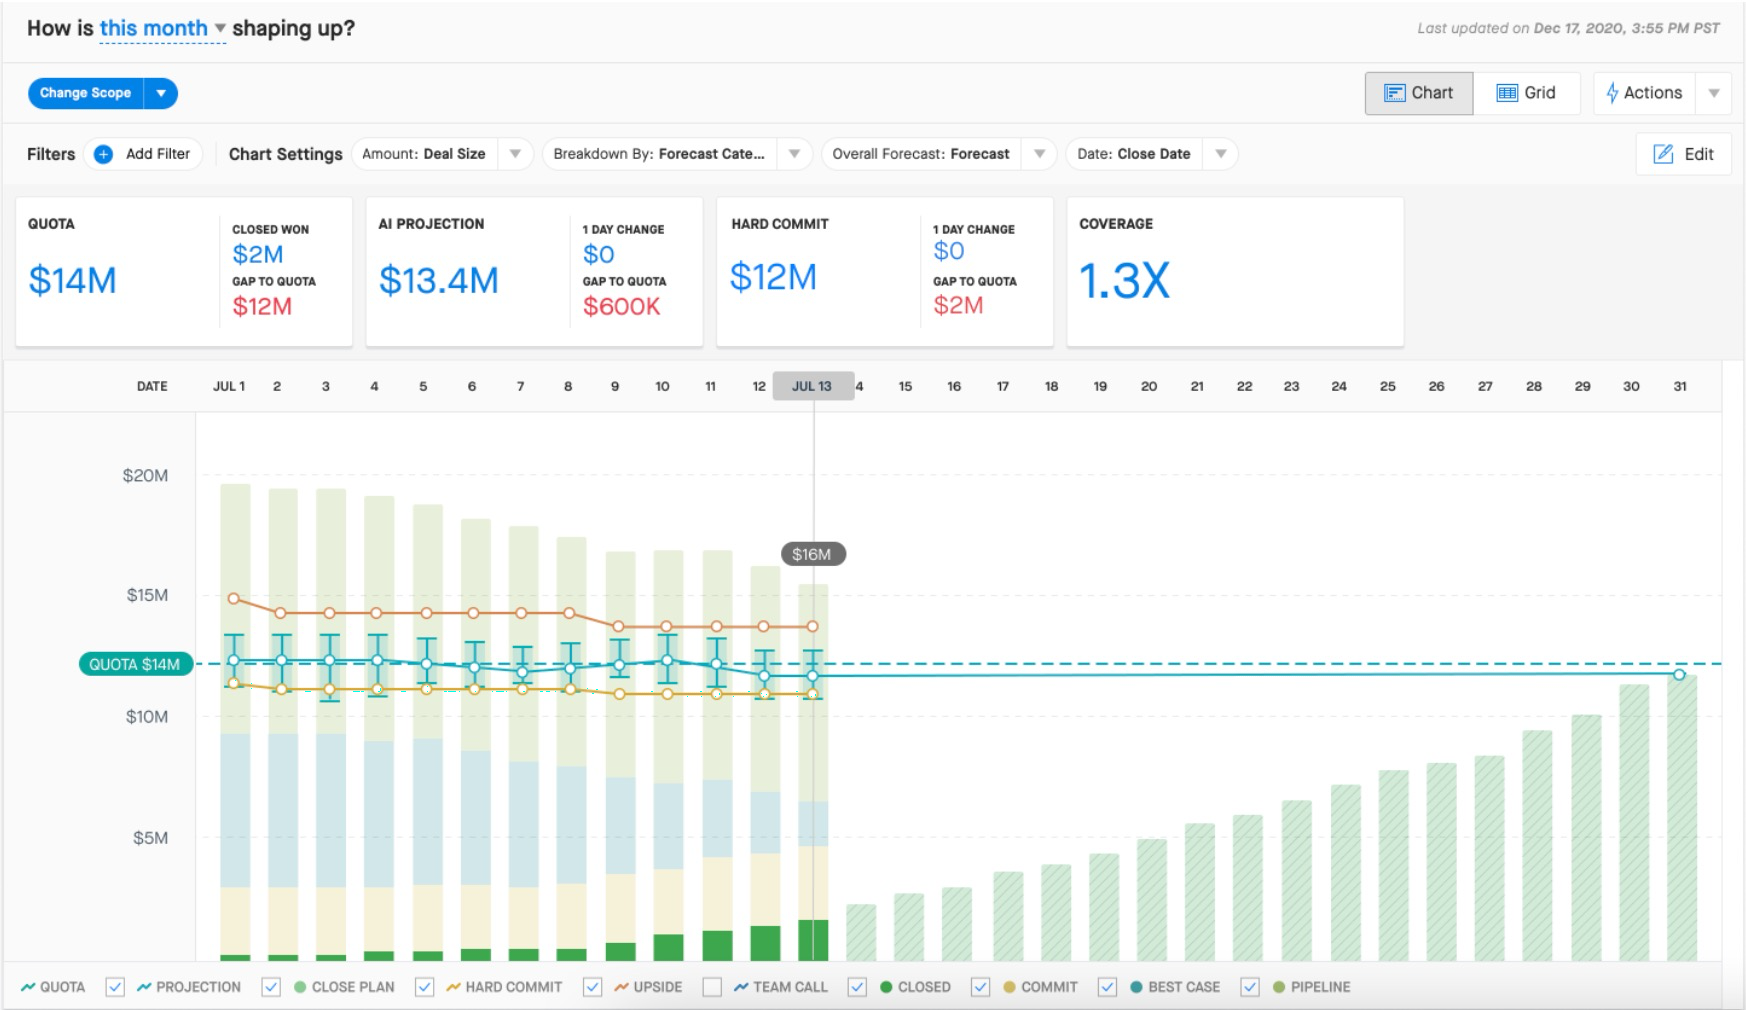This screenshot has width=1746, height=1010.
Task: Enable the unchecked Team Call checkbox
Action: 712,987
